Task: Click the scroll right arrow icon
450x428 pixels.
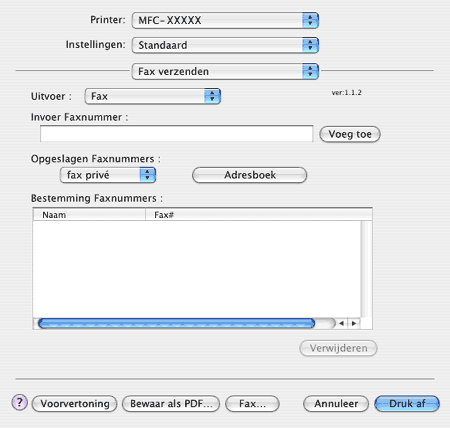Action: coord(354,323)
